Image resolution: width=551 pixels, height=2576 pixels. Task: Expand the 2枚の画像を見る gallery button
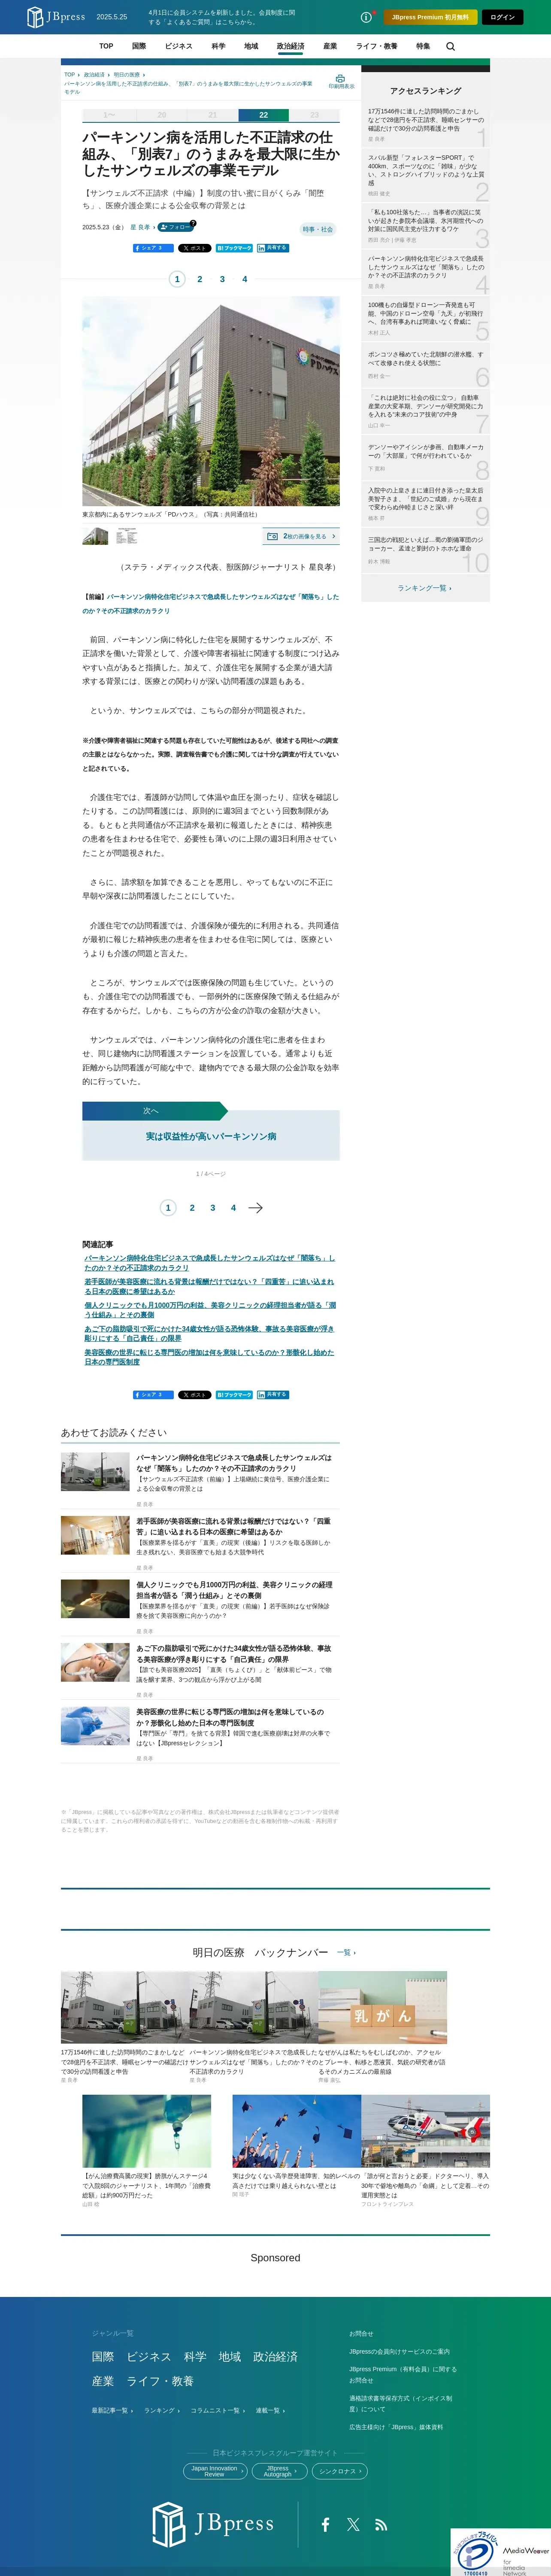point(301,536)
